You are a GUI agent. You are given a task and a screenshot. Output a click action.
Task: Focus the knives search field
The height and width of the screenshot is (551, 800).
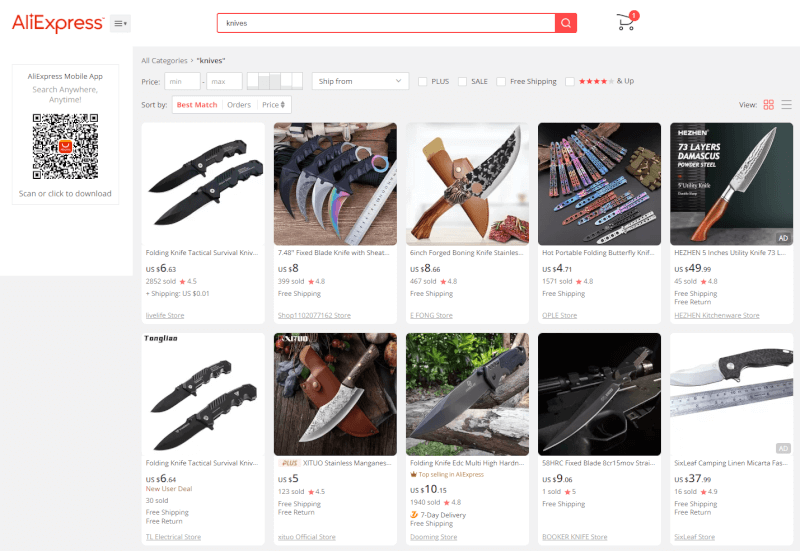tap(386, 23)
